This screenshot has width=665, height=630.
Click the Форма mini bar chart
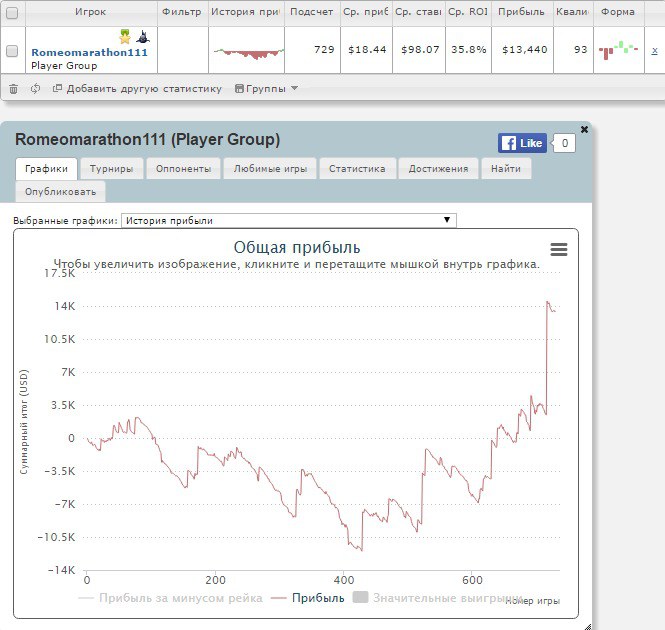[617, 50]
